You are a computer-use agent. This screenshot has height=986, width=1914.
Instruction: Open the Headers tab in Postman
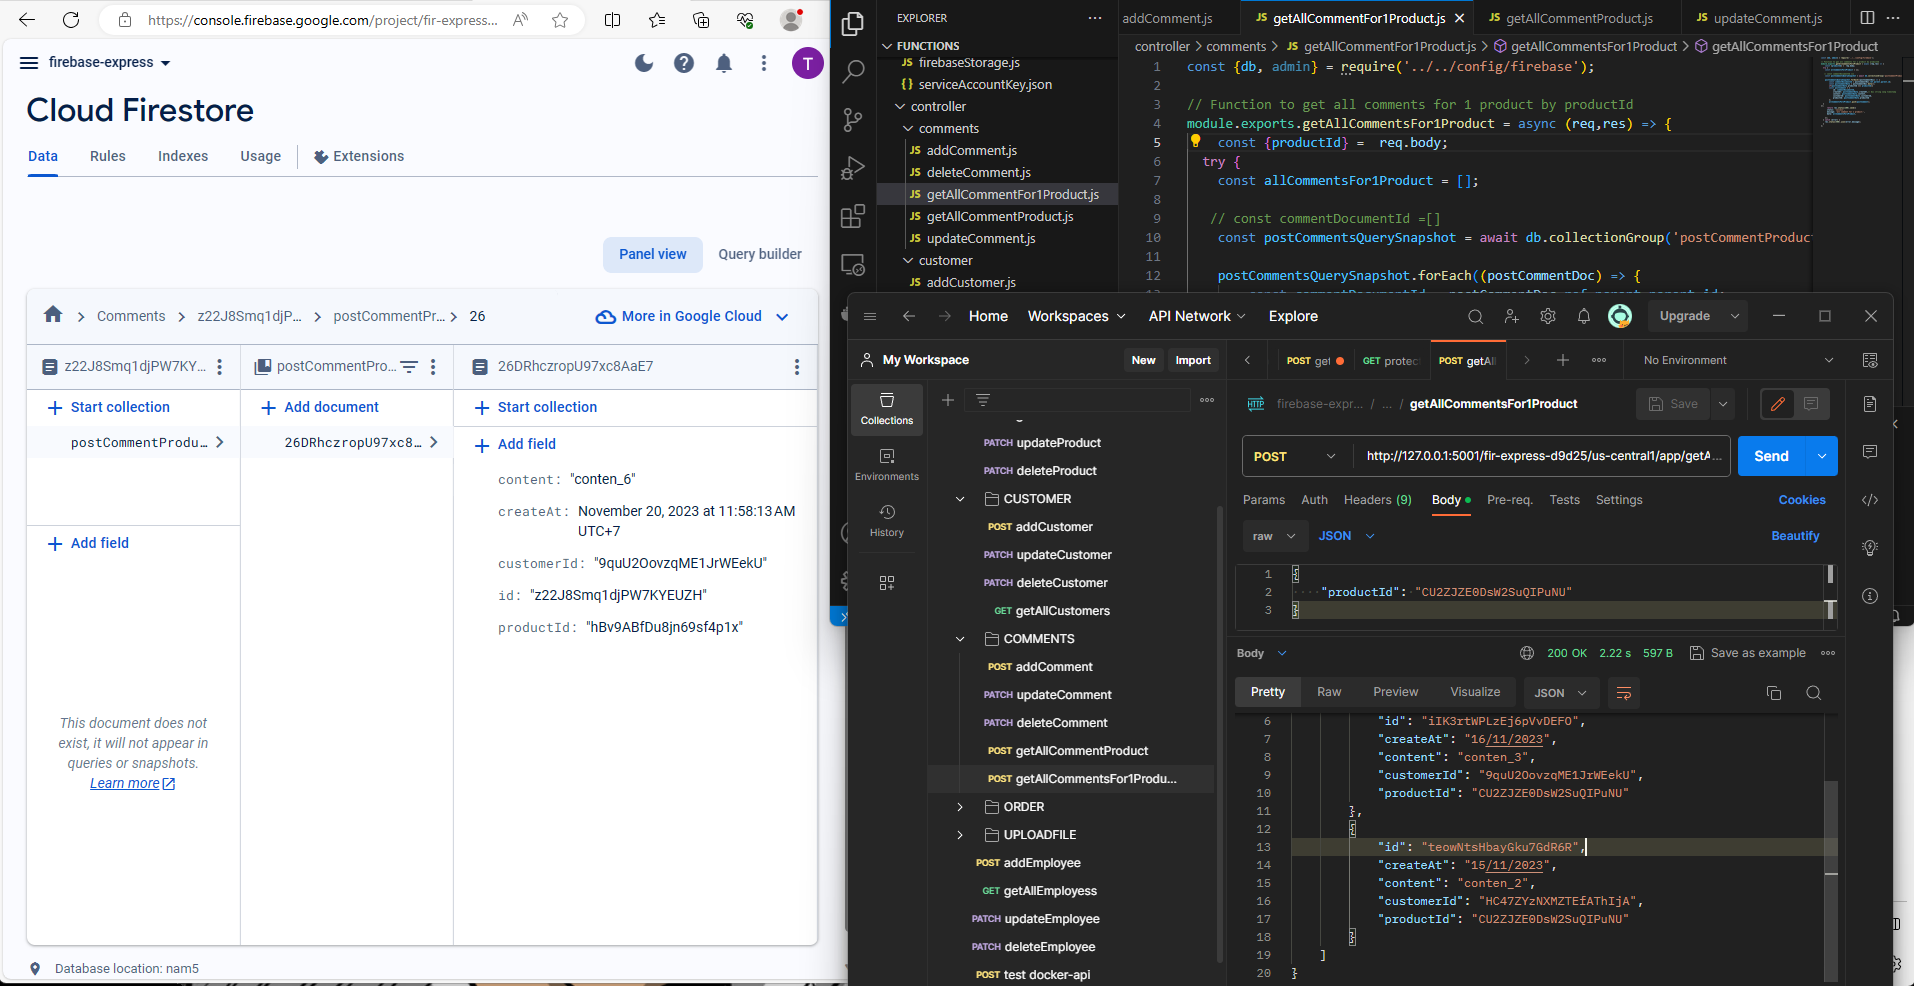[1377, 500]
